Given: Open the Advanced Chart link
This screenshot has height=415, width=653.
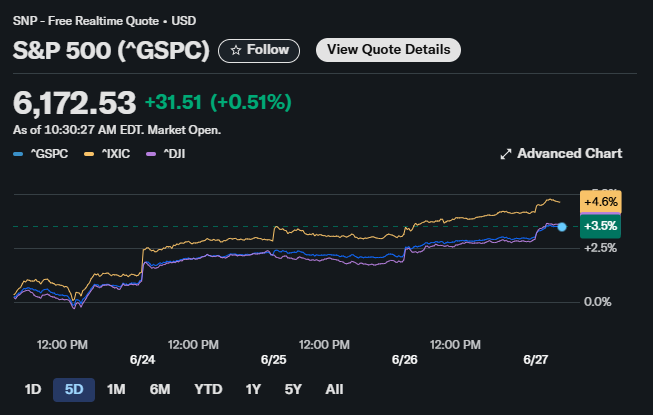Looking at the screenshot, I should click(x=569, y=154).
